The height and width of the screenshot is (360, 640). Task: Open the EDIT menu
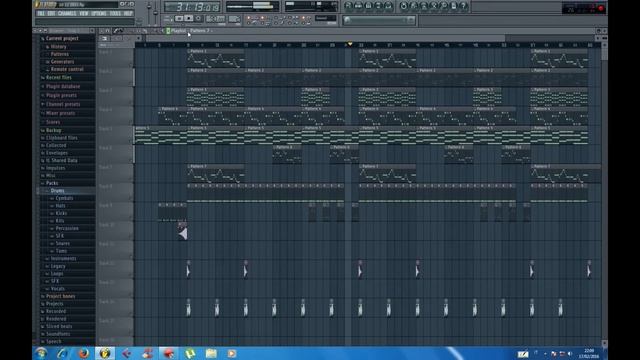(x=51, y=13)
